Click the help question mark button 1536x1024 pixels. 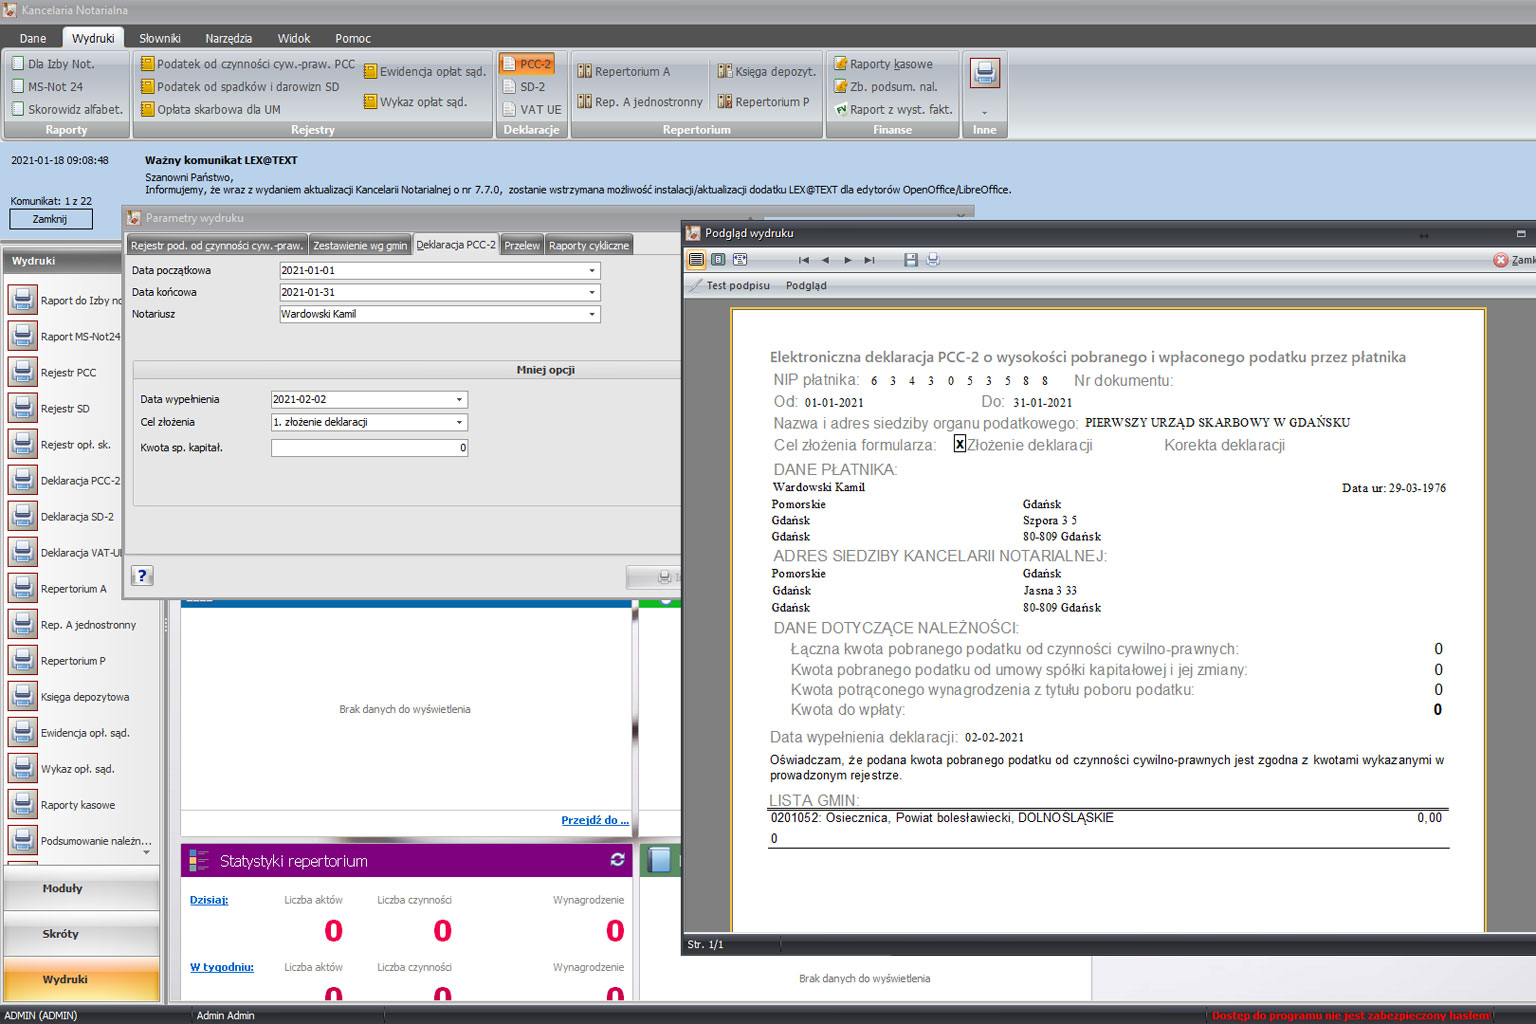142,576
